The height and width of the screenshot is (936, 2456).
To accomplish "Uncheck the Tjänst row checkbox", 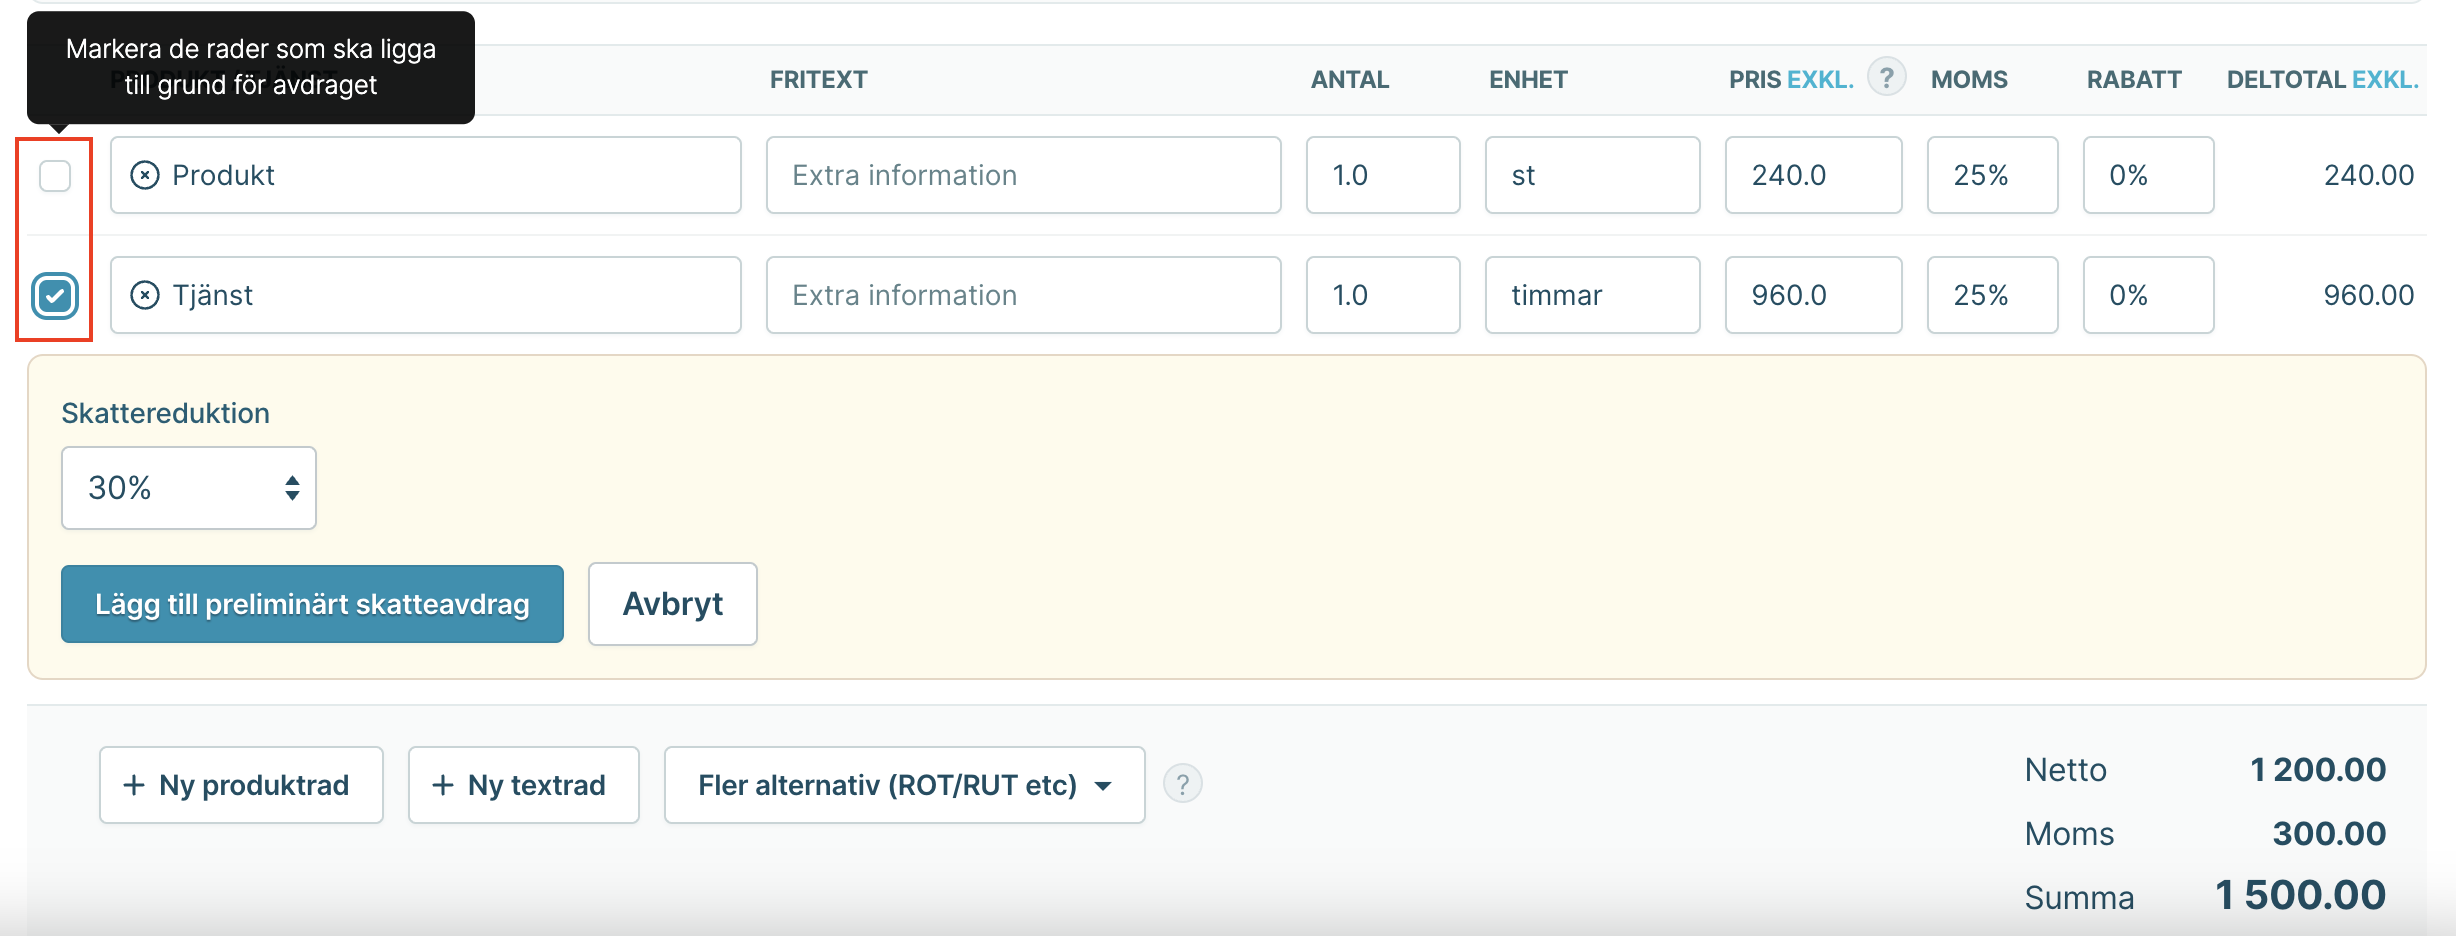I will [55, 295].
